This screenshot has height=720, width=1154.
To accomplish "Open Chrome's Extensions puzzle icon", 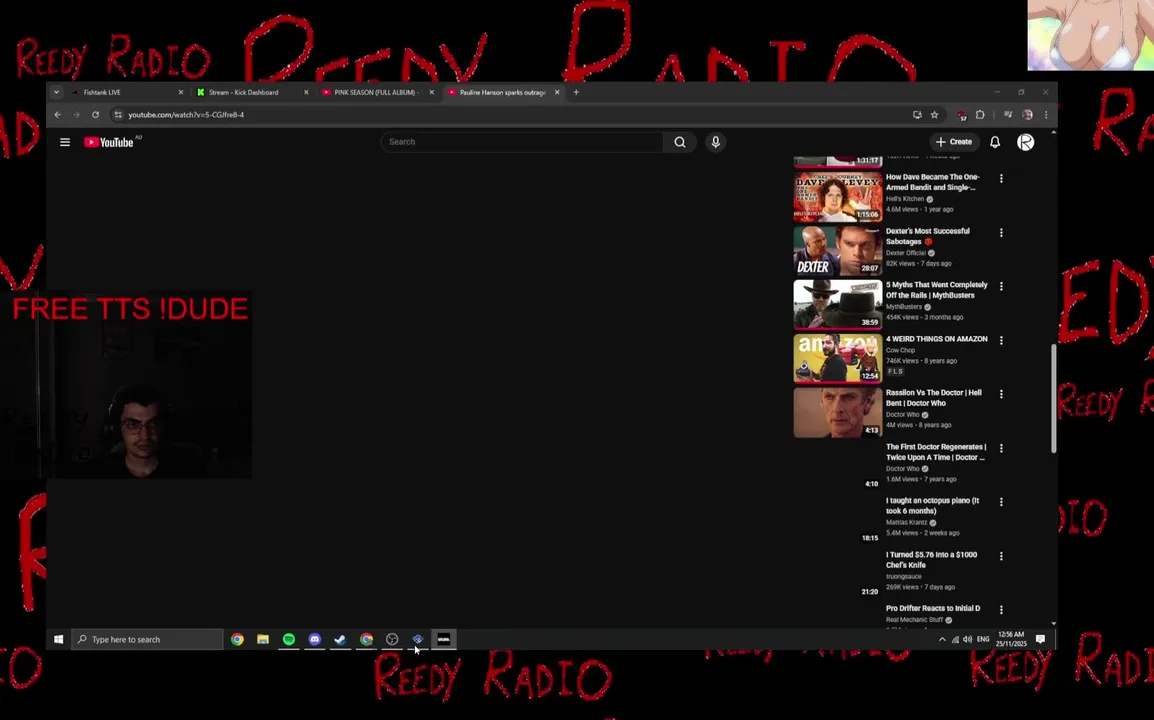I will 980,115.
